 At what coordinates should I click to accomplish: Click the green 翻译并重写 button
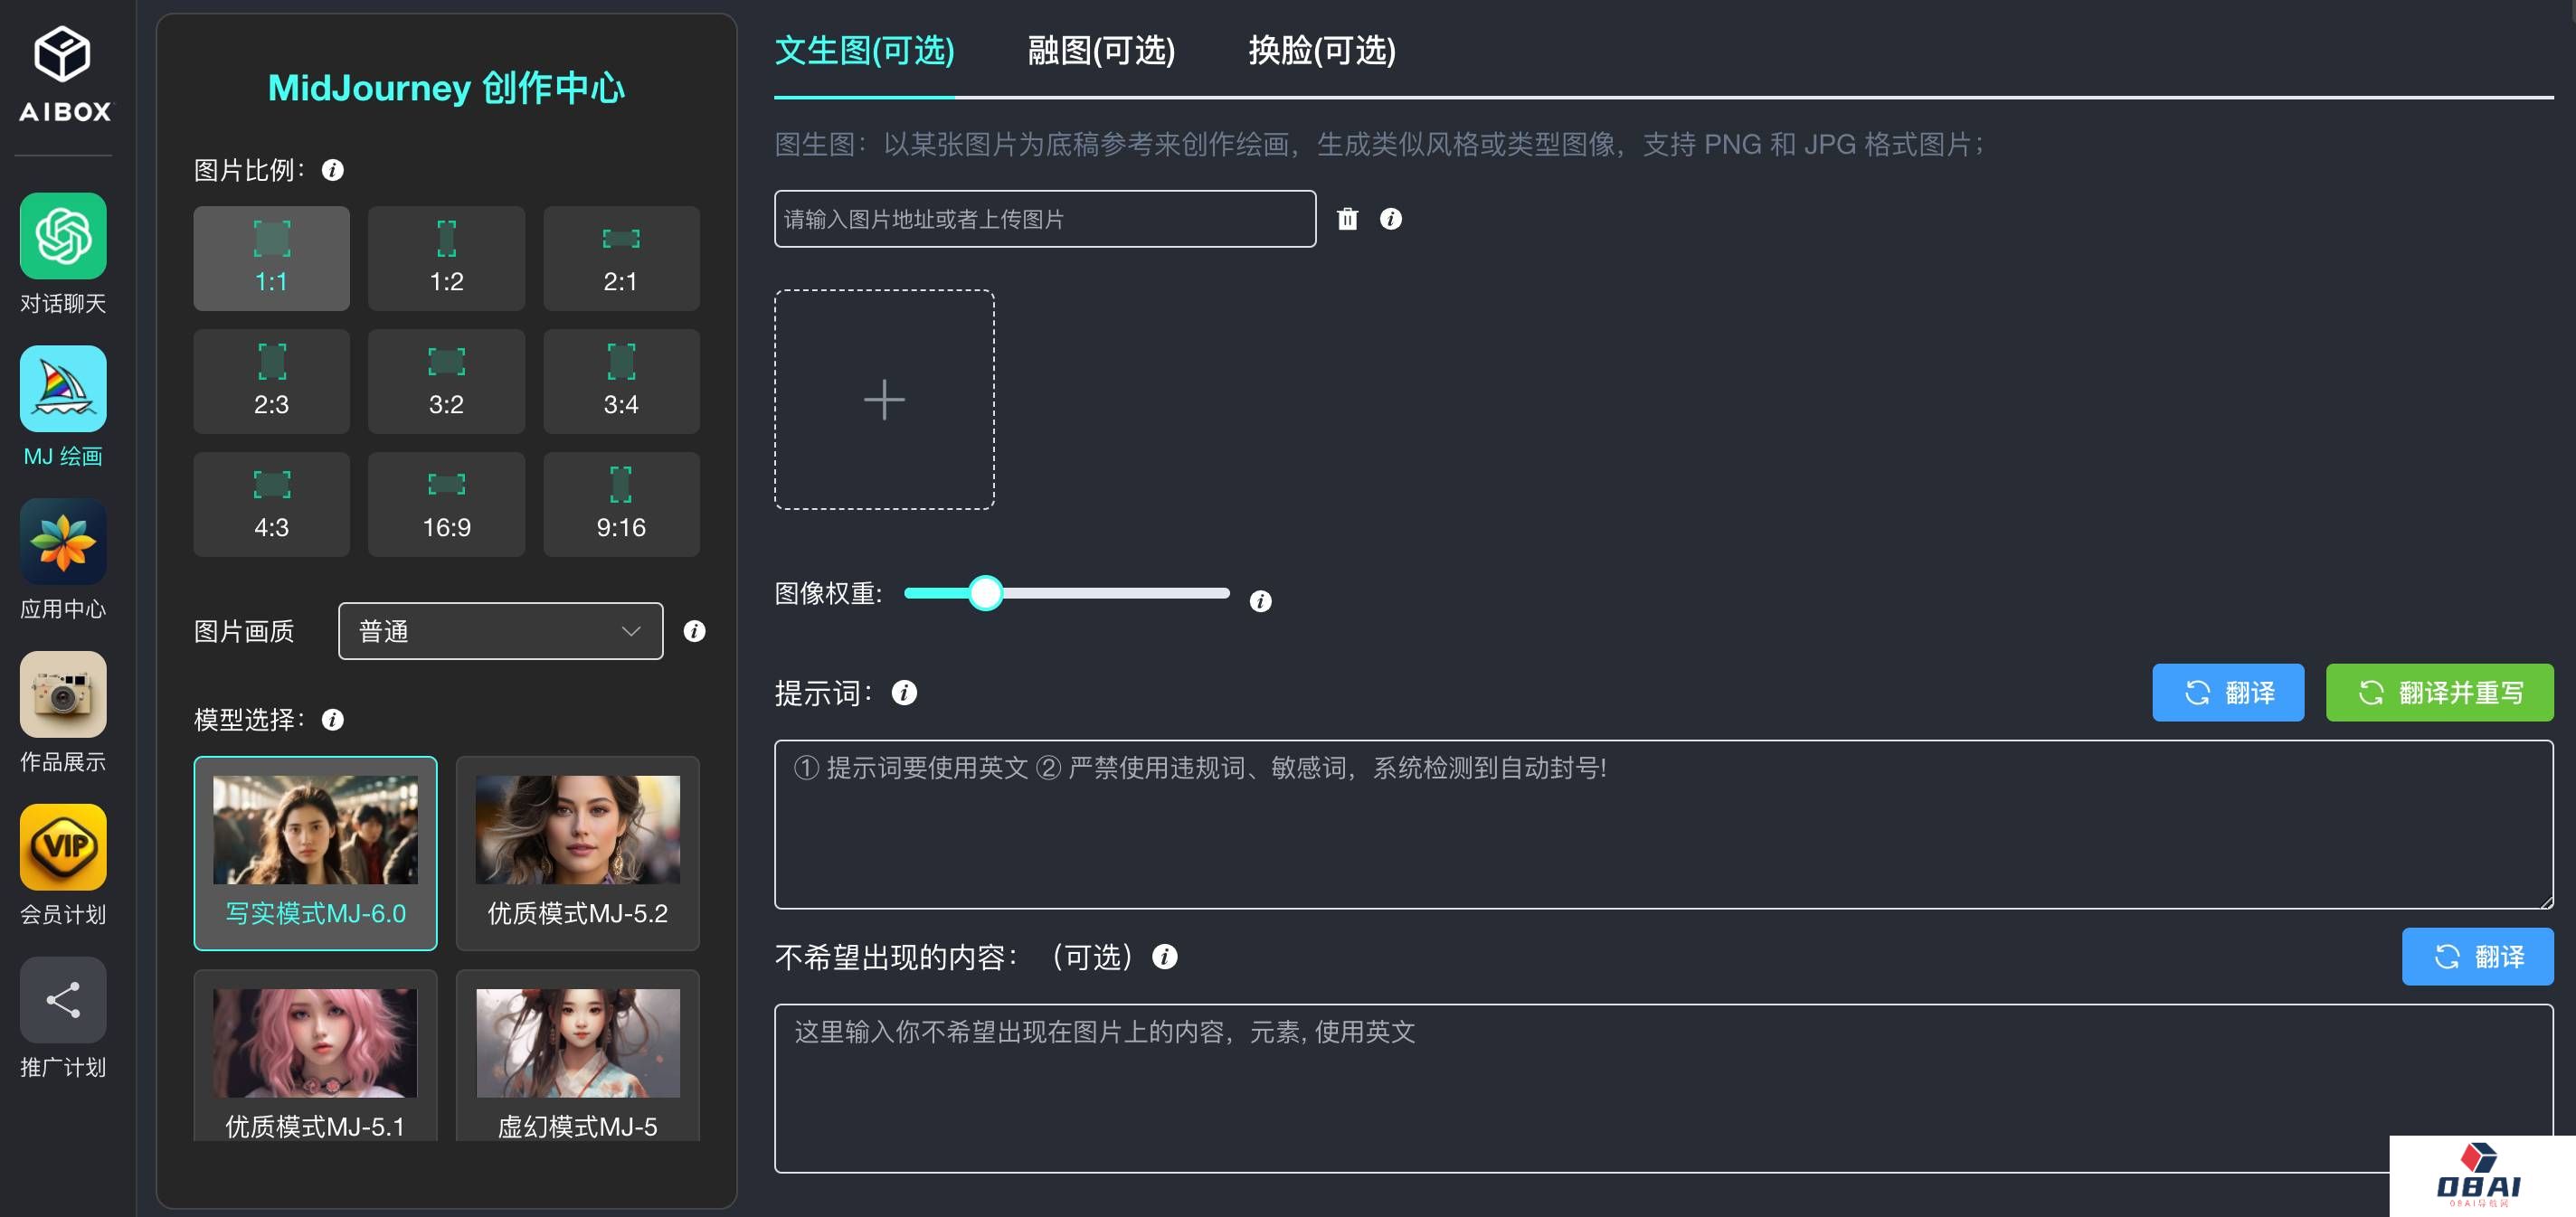[x=2440, y=692]
